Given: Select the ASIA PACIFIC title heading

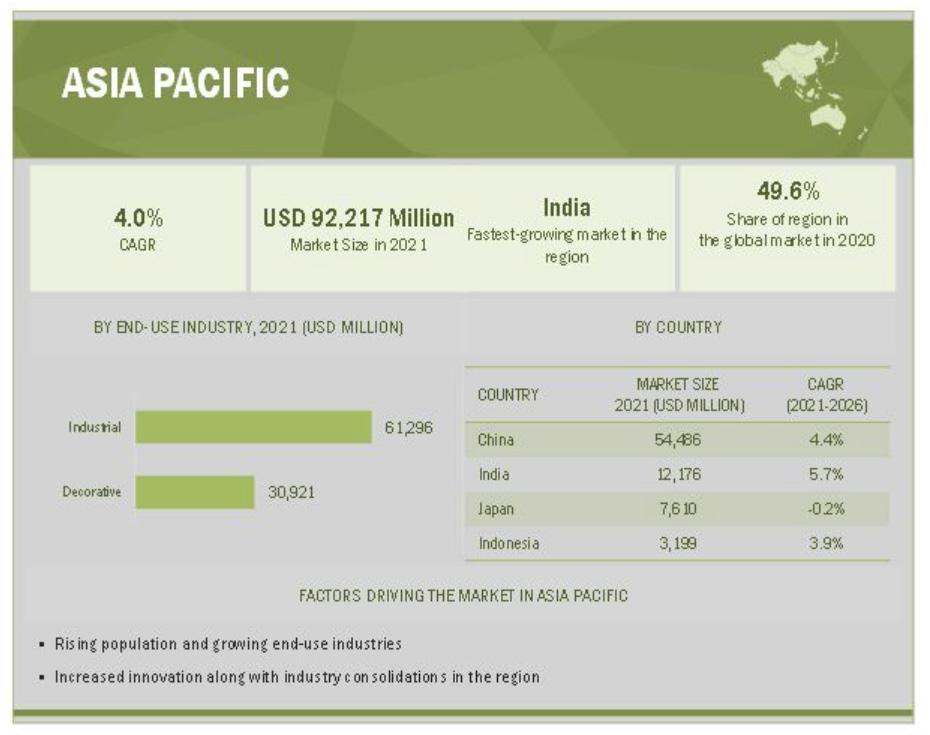Looking at the screenshot, I should [175, 82].
